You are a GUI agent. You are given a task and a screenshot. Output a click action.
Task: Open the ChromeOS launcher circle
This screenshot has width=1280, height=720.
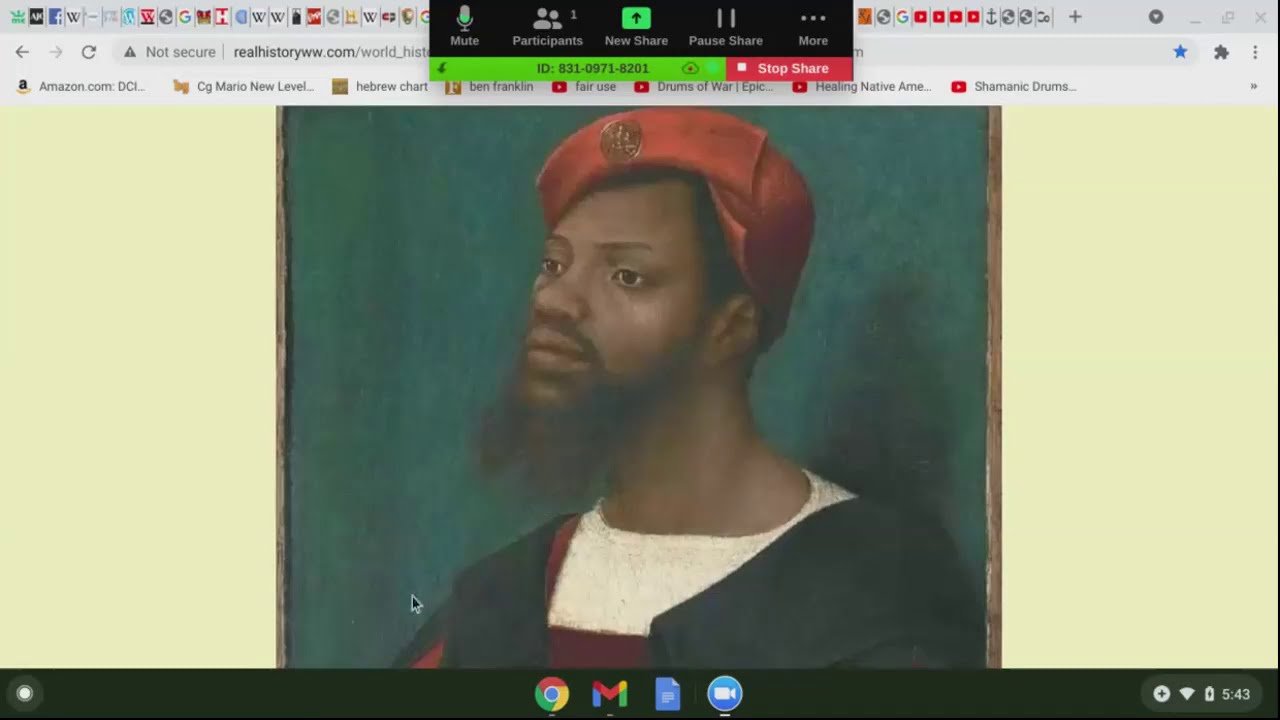tap(25, 693)
